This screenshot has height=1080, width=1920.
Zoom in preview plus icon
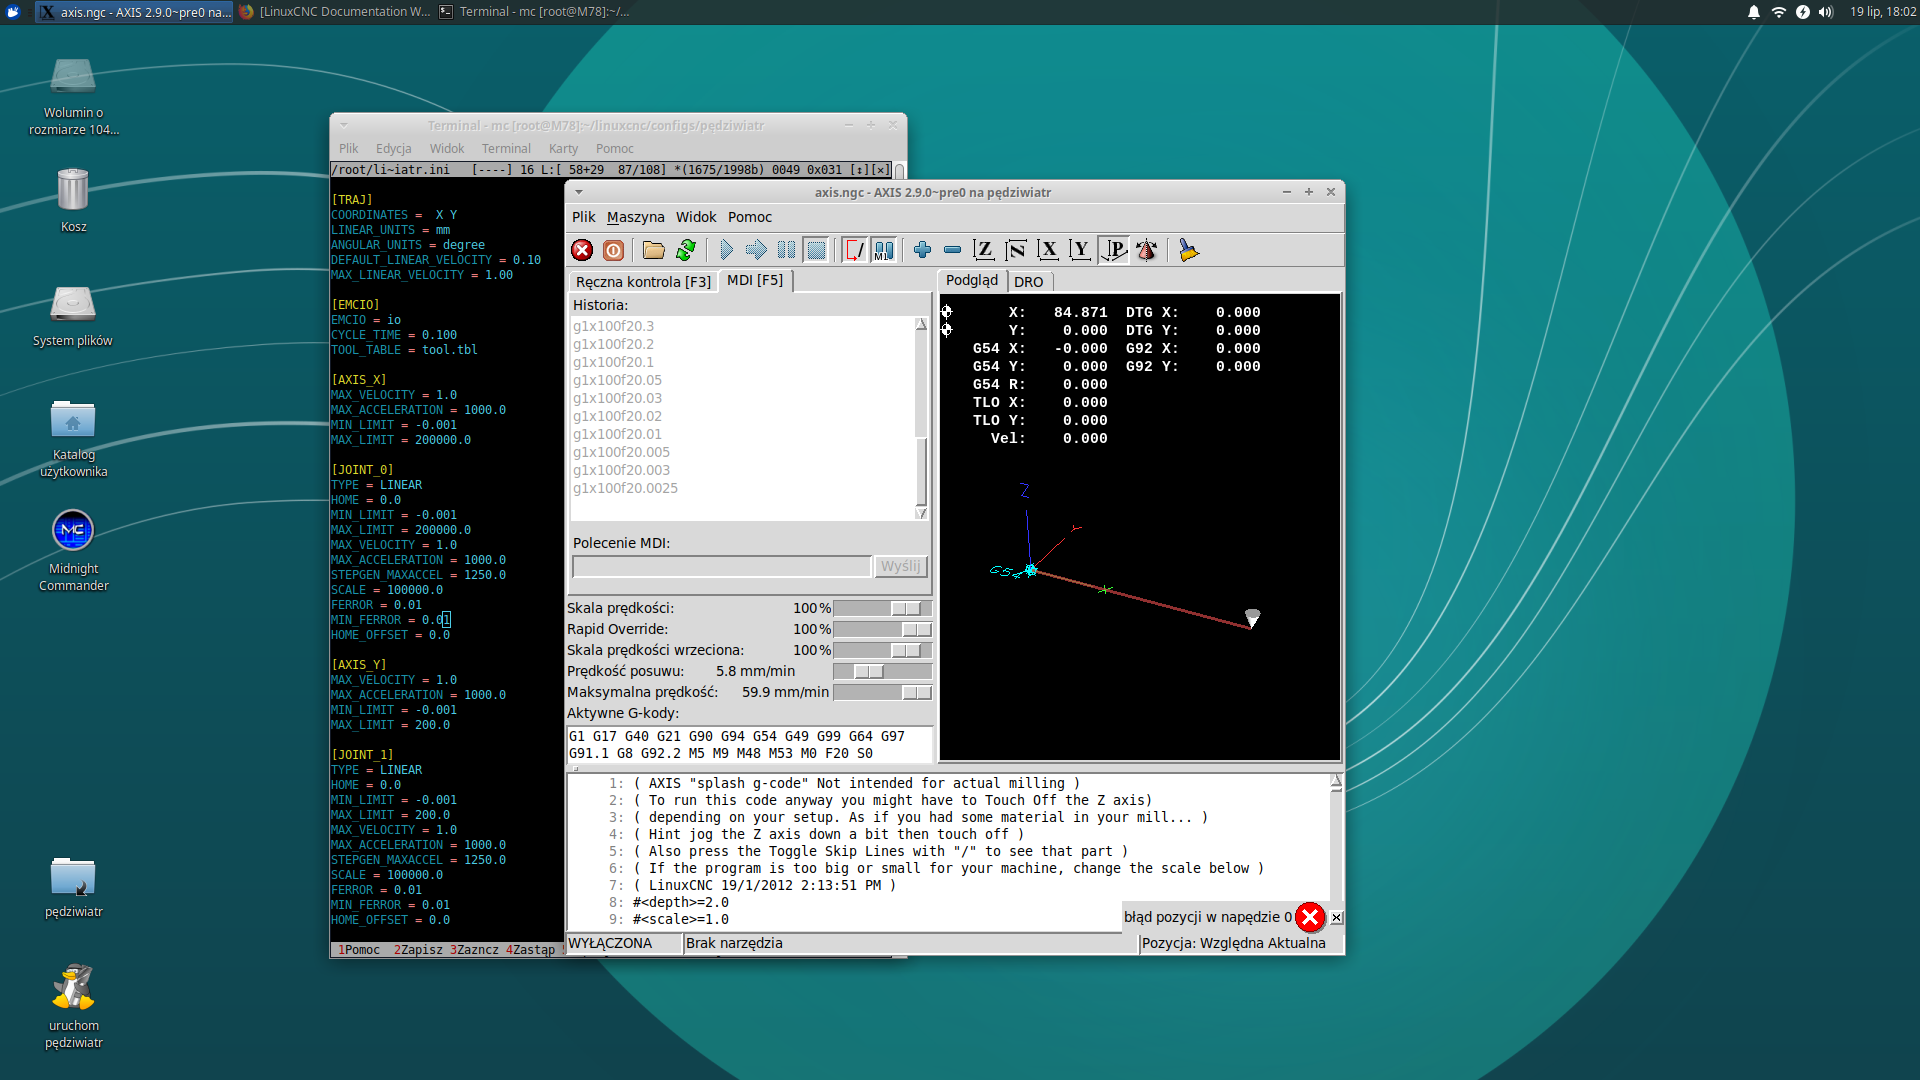coord(922,250)
